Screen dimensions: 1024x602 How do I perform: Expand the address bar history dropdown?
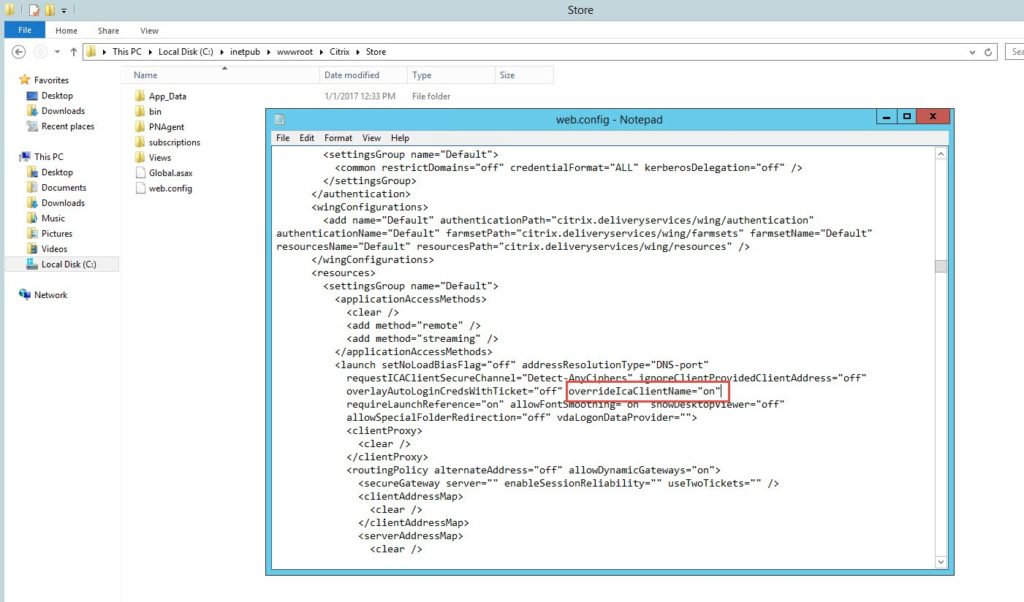point(972,52)
